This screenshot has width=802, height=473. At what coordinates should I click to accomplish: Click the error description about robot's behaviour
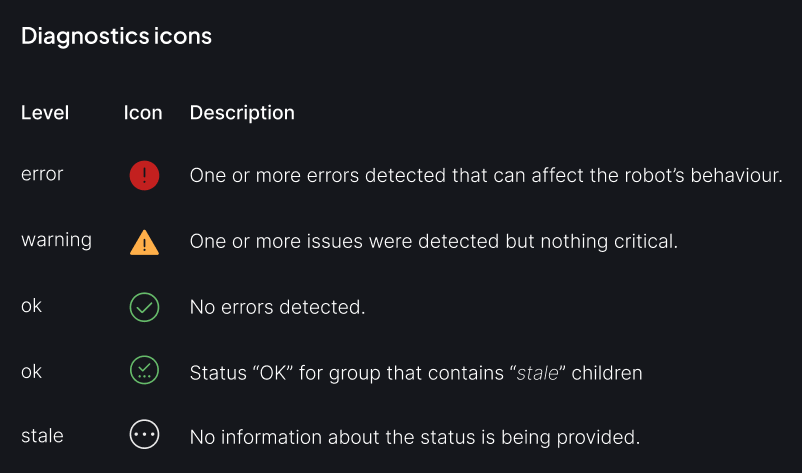(485, 175)
